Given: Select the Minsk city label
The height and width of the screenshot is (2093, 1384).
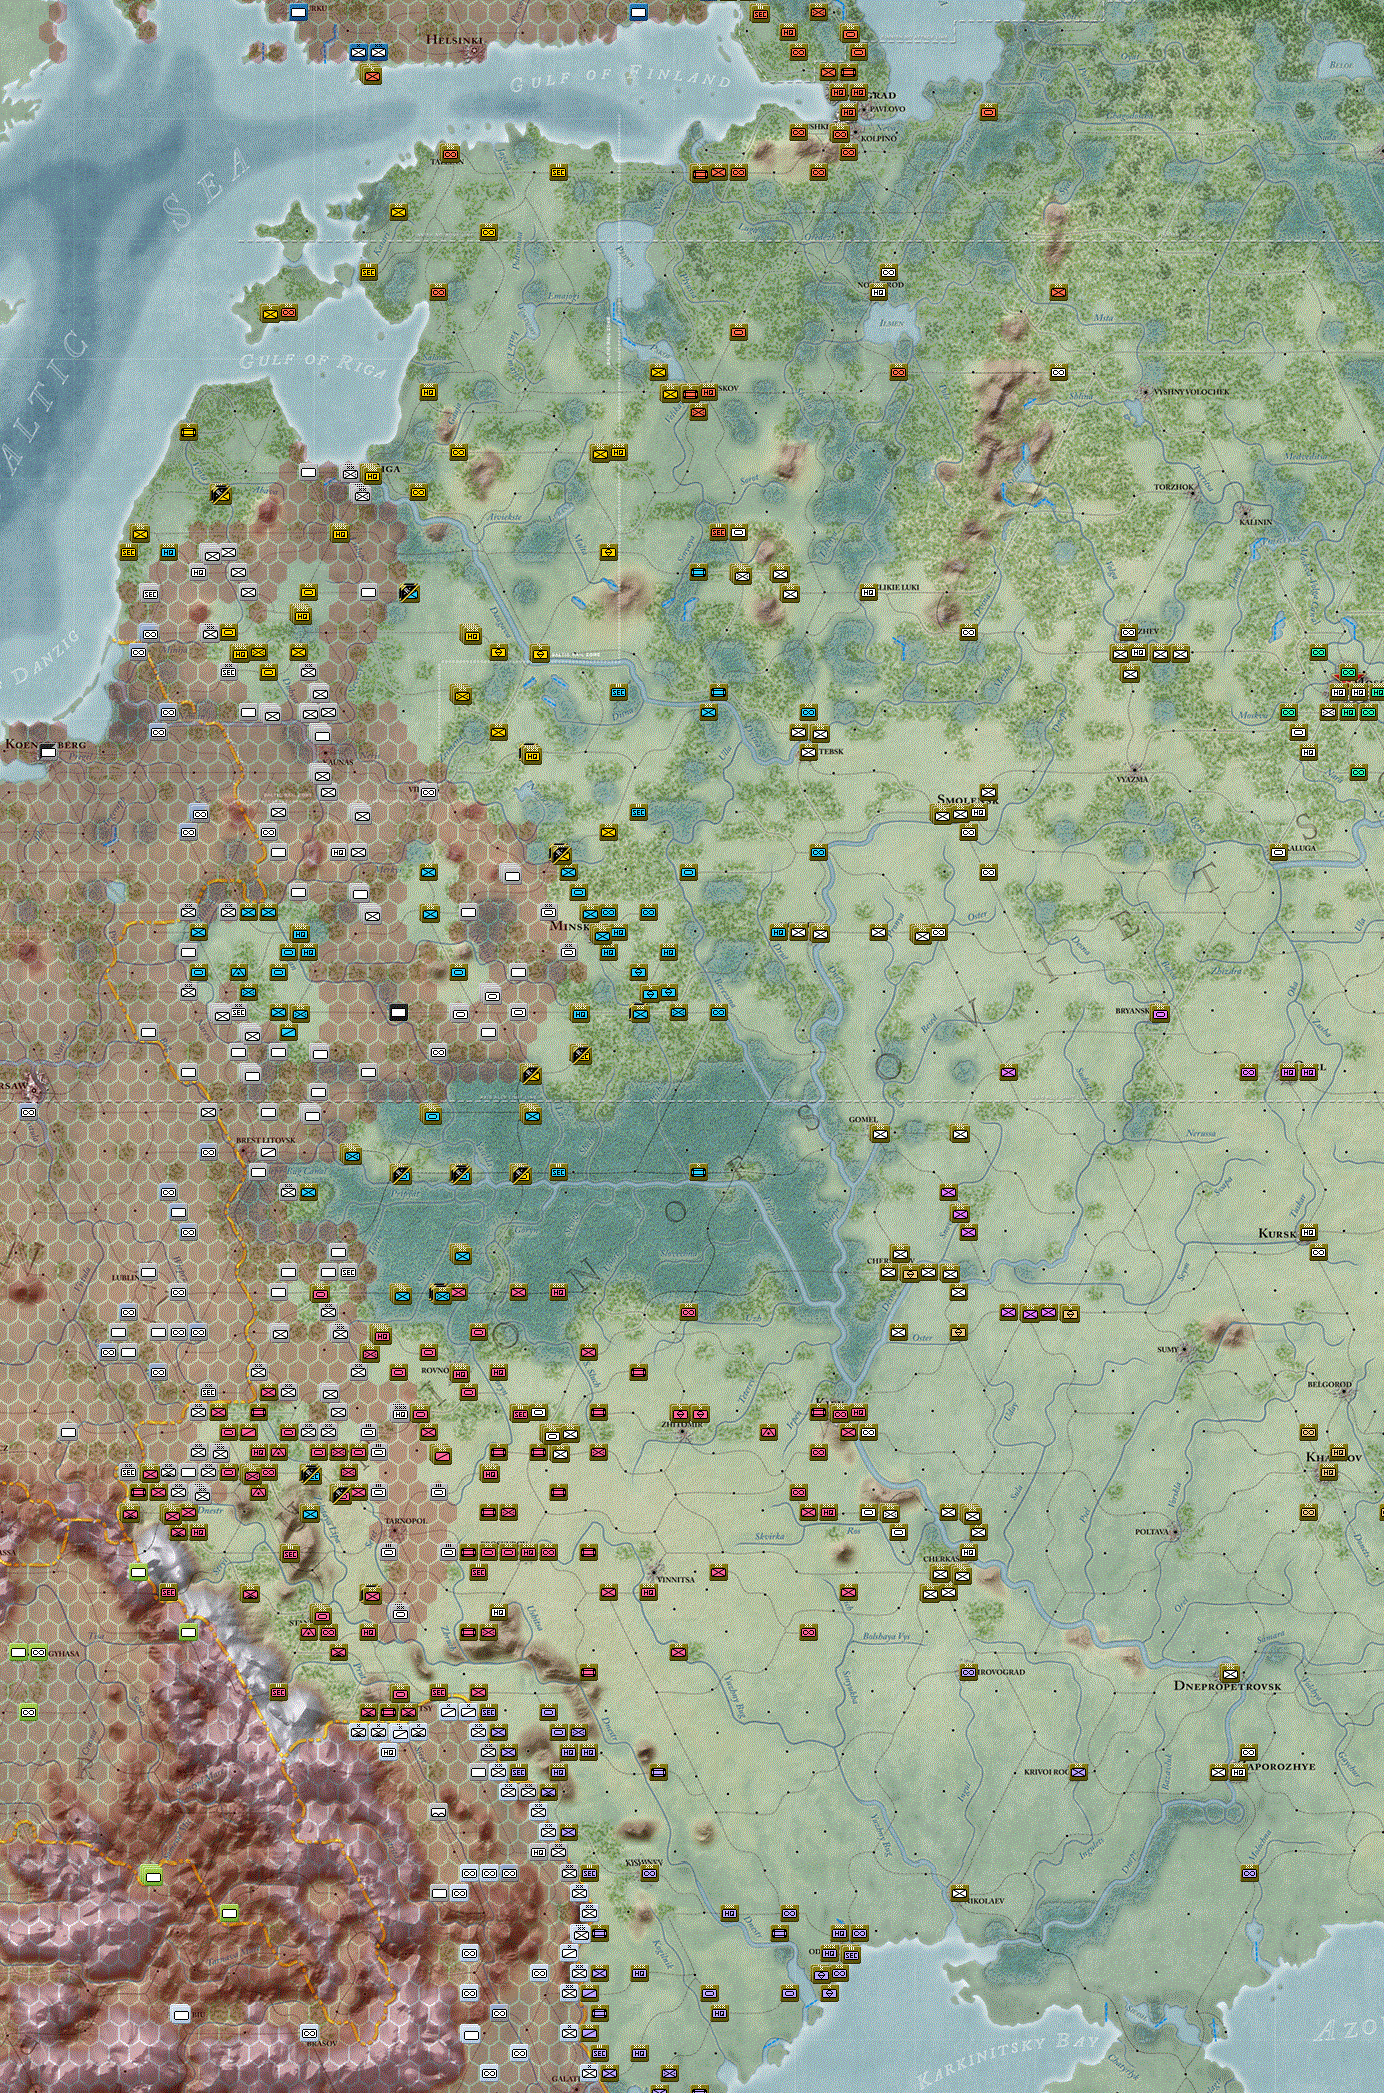Looking at the screenshot, I should tap(570, 926).
